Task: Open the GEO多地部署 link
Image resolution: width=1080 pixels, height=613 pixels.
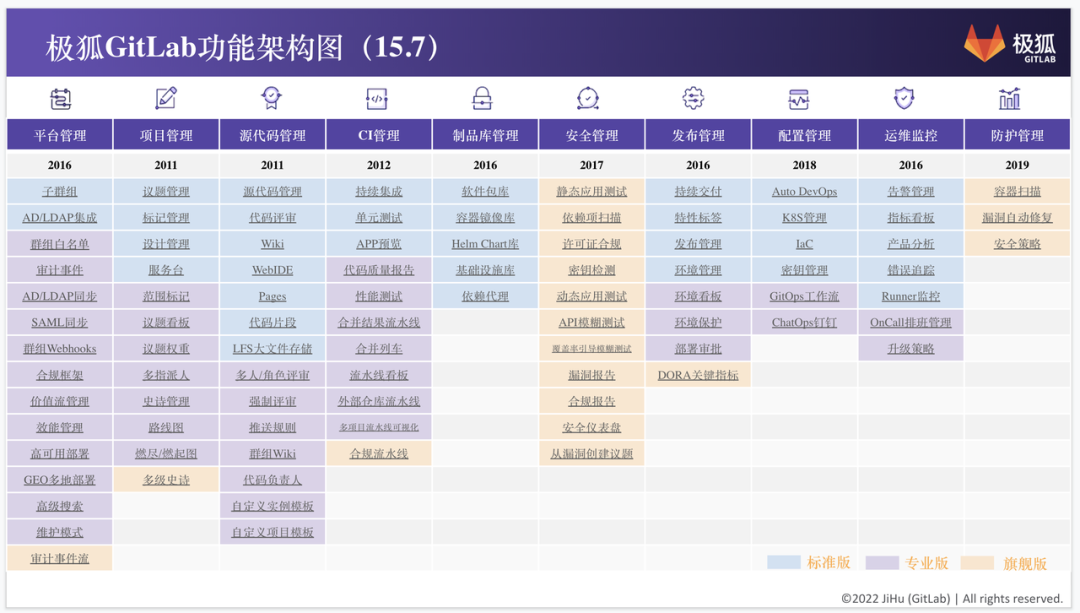Action: (x=60, y=479)
